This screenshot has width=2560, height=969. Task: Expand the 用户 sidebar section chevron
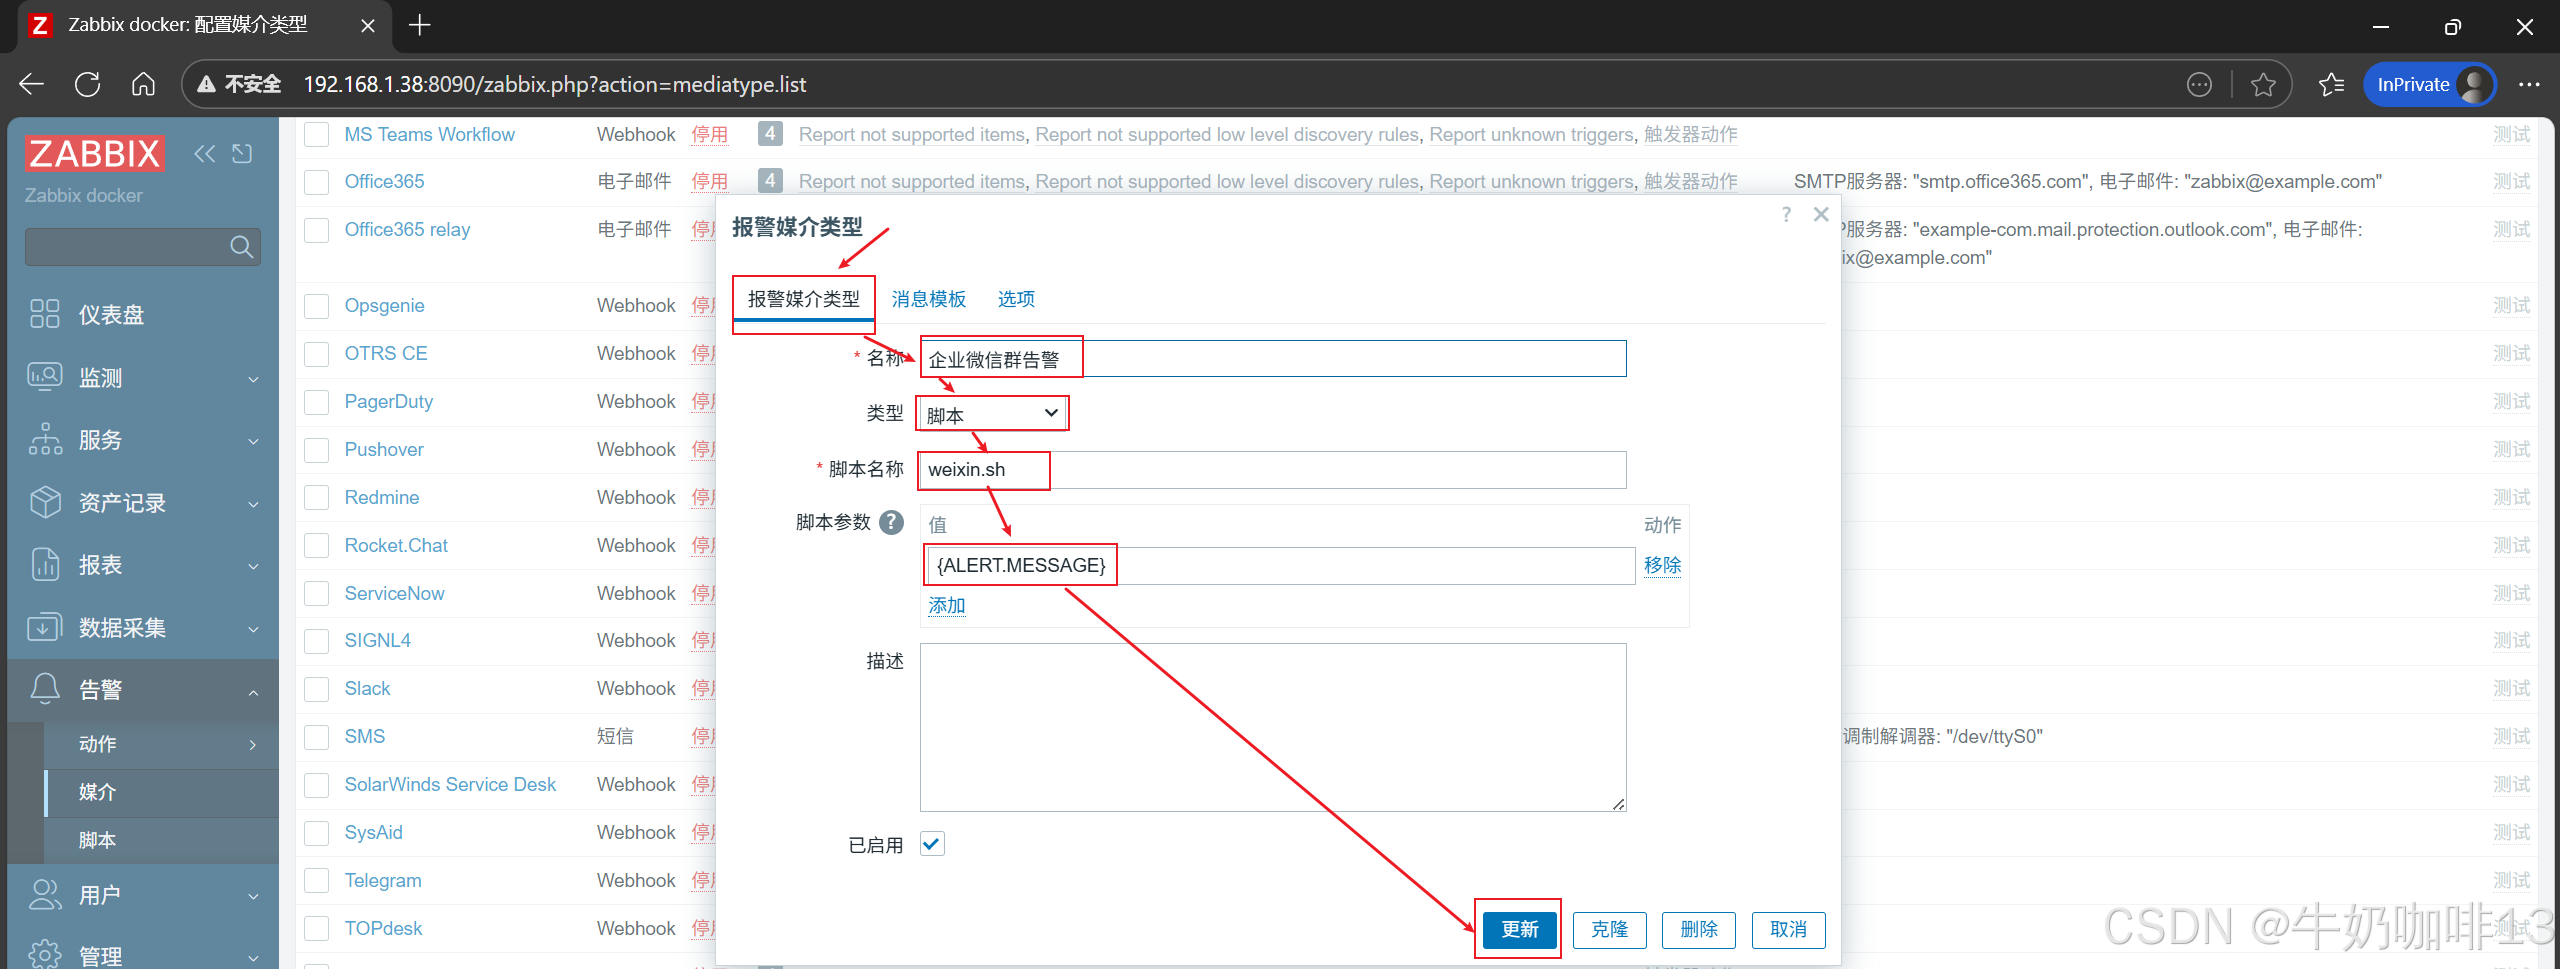(x=253, y=897)
